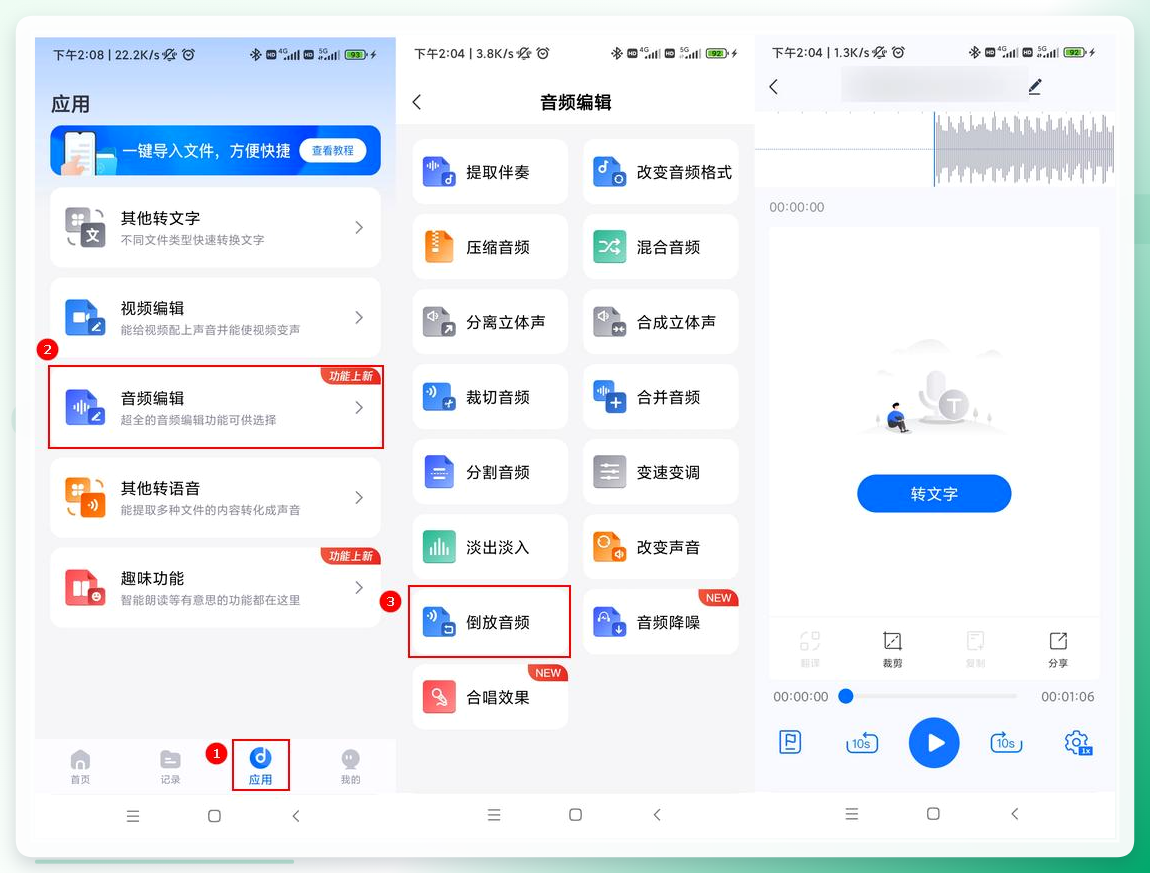Play the audio recording

pos(934,742)
